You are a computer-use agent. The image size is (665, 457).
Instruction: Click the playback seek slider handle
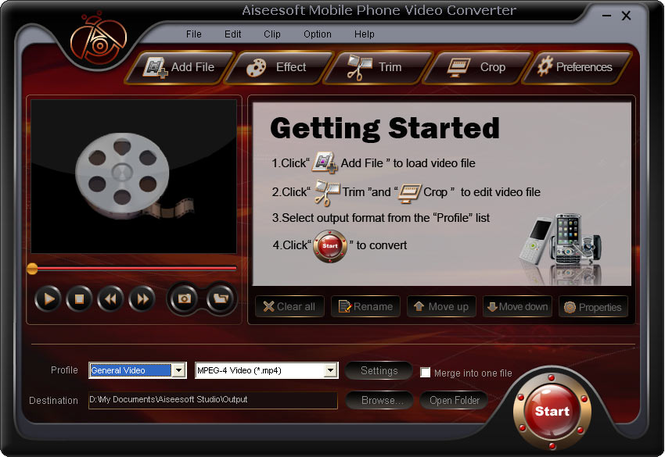(x=32, y=269)
